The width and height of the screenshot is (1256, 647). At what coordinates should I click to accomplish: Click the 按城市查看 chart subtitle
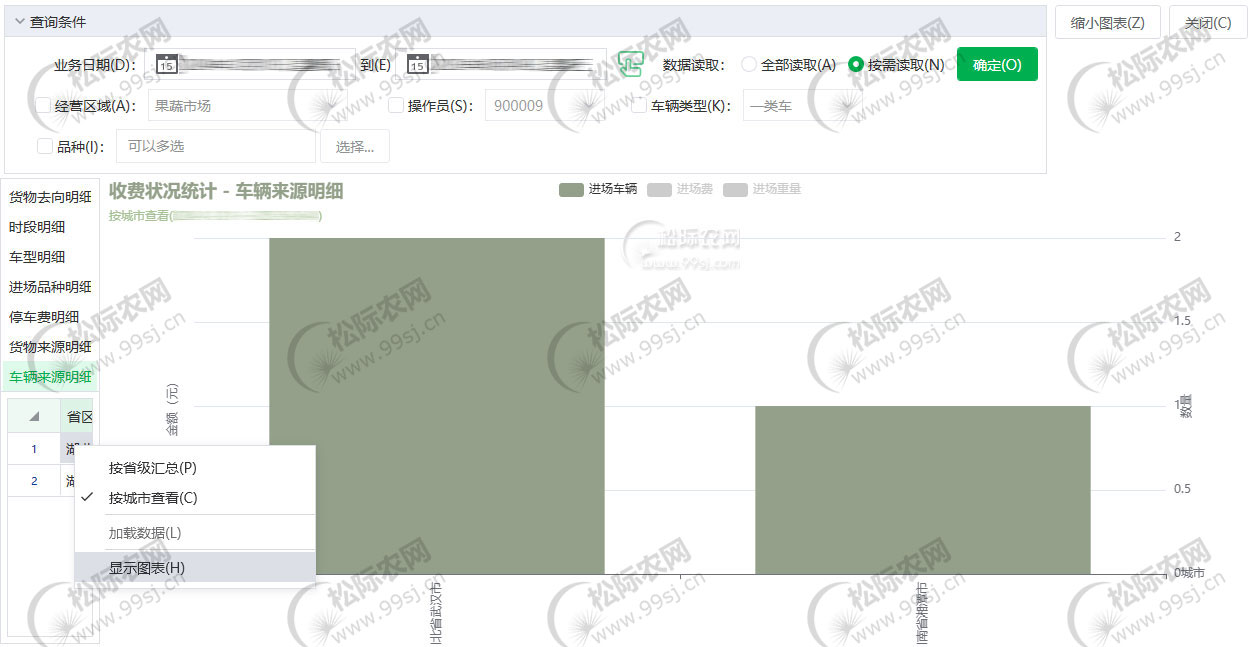click(215, 215)
